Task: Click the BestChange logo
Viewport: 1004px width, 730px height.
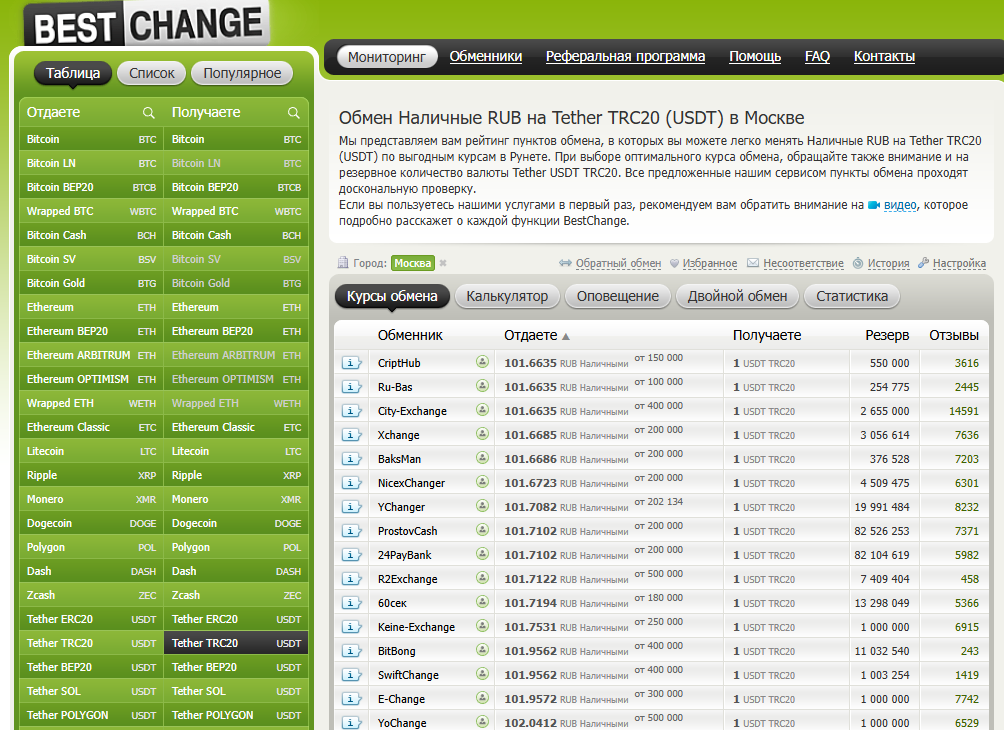Action: coord(147,24)
